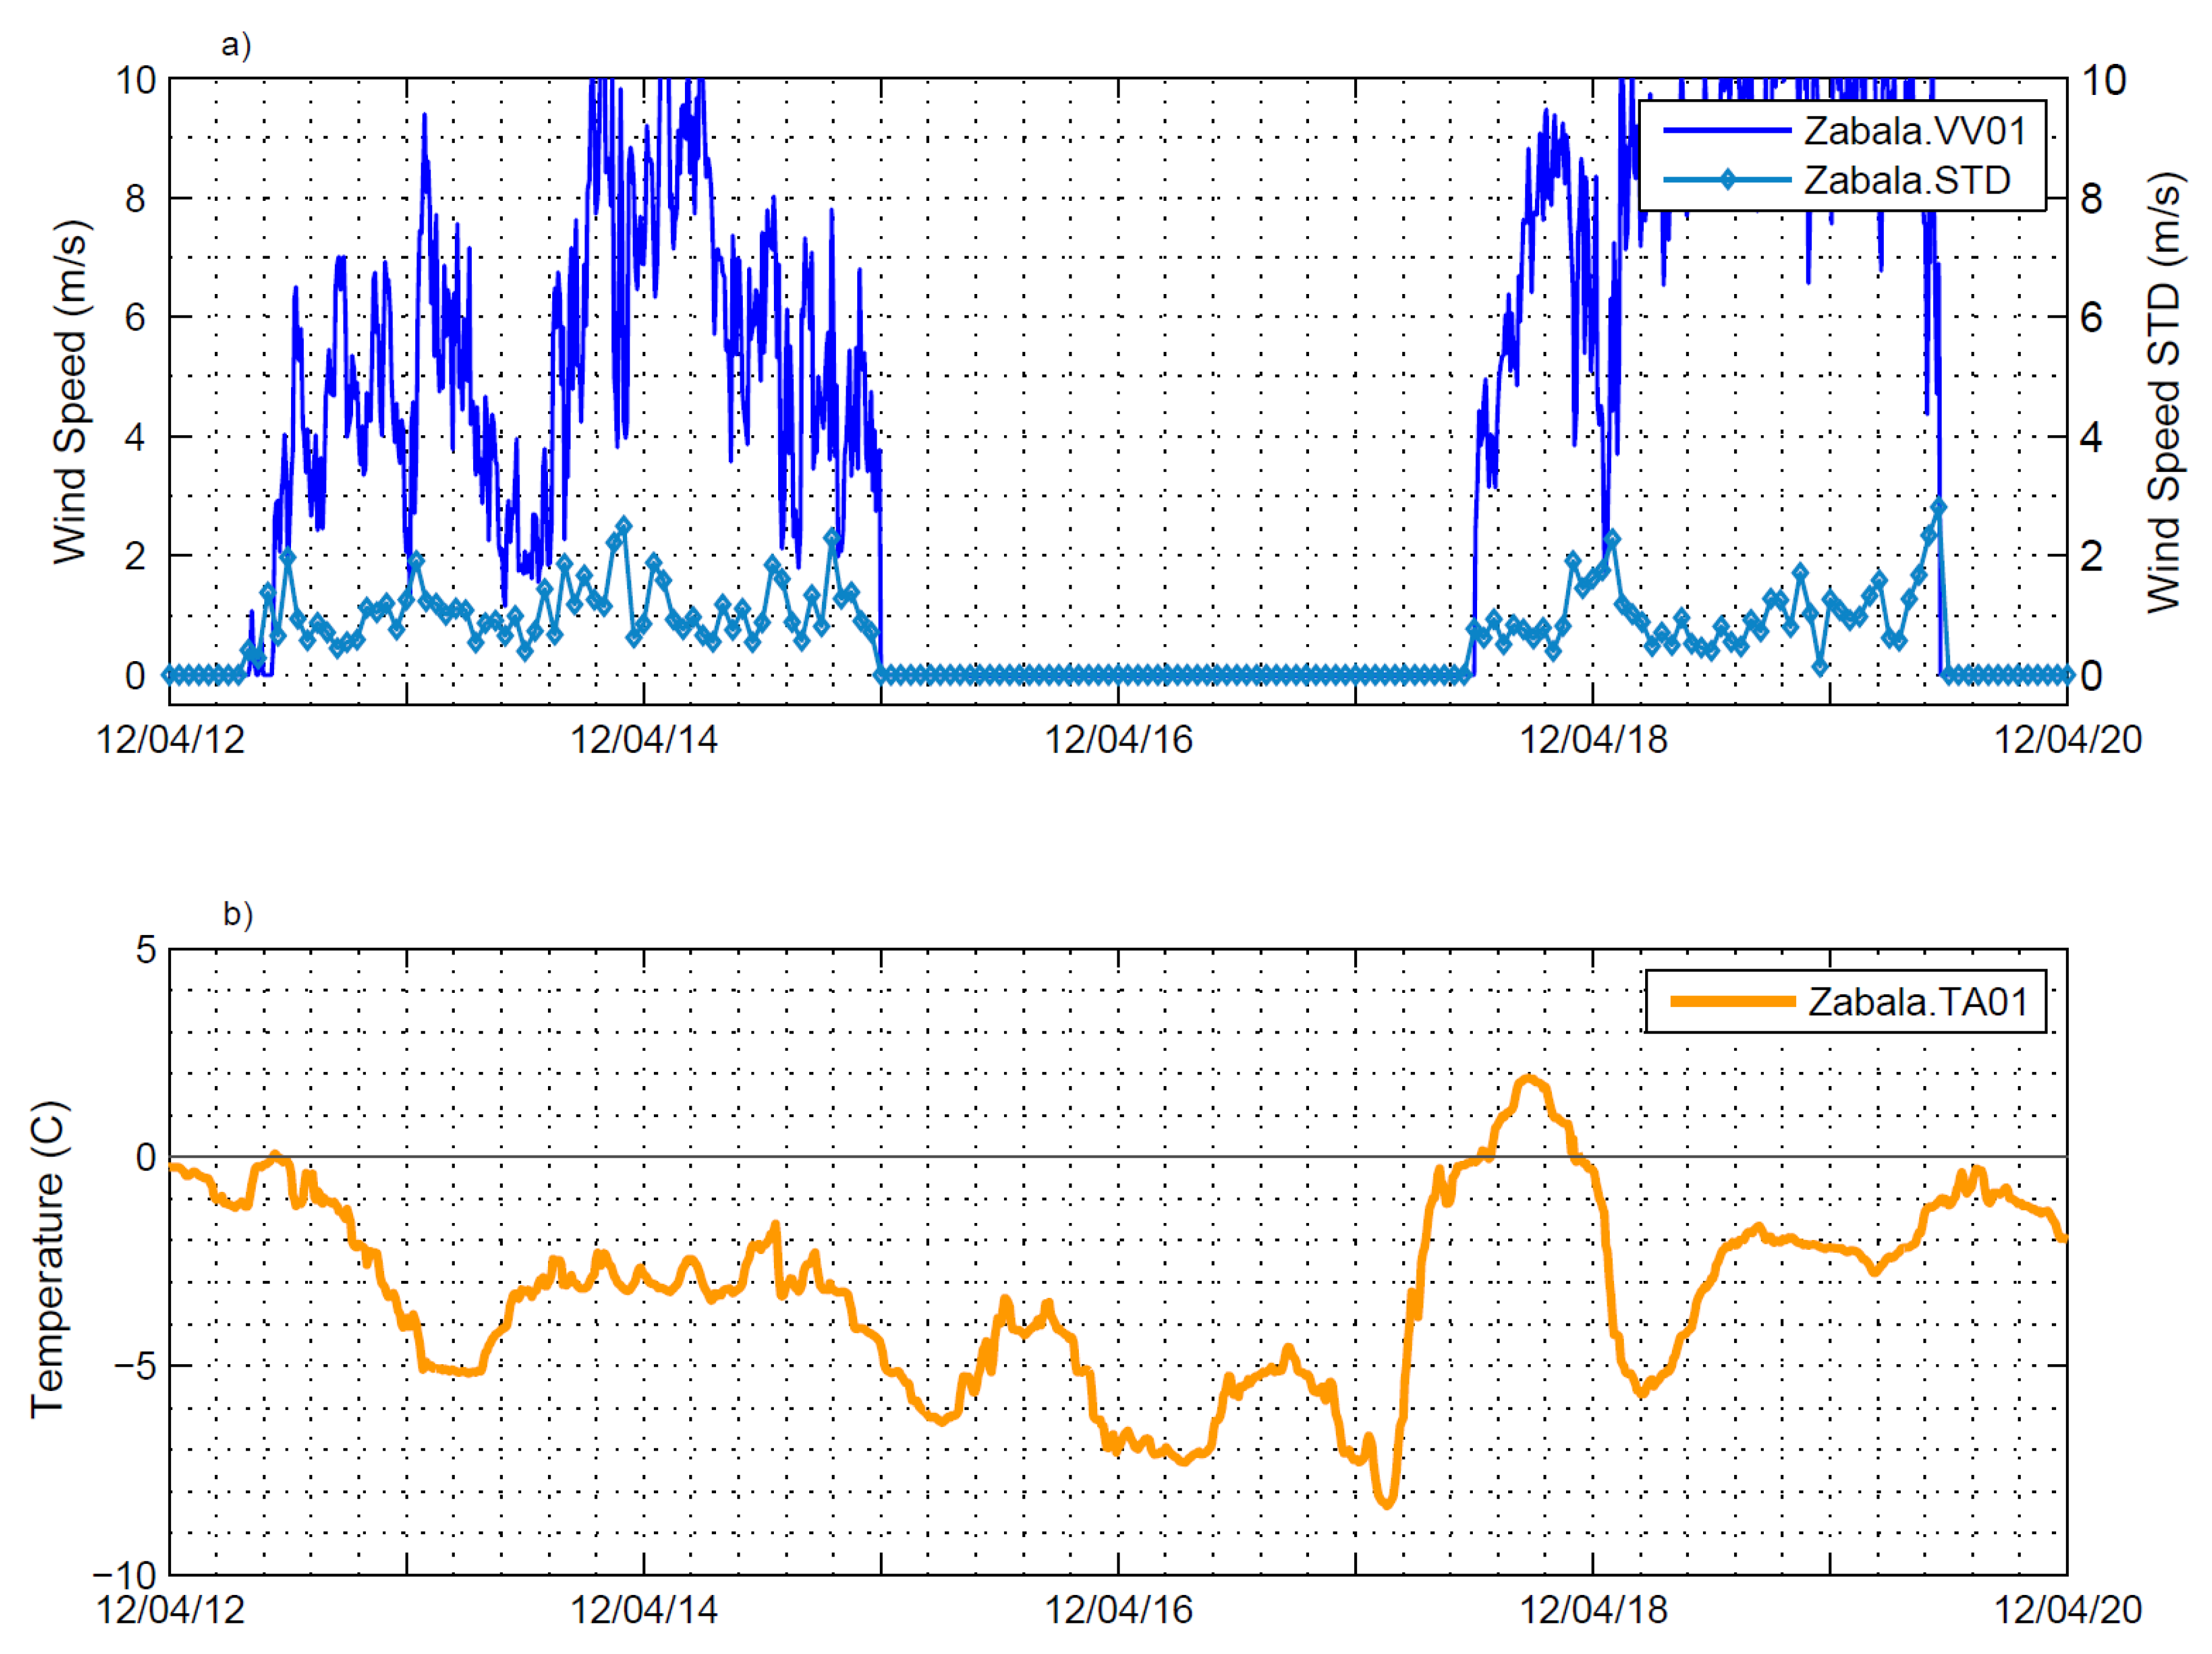Click the 12/04/18 tick label under wind plot
This screenshot has height=1654, width=2212.
(x=1593, y=740)
